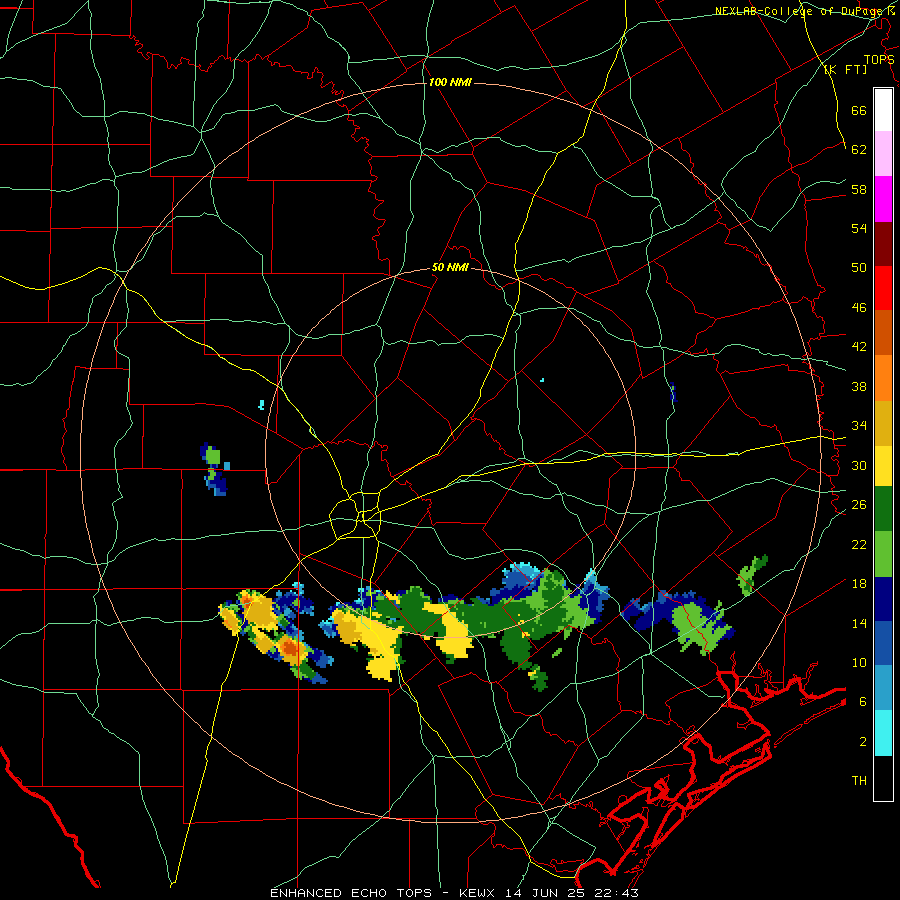Pick the navy blue legend swatch
Screen dimensions: 900x900
click(883, 599)
